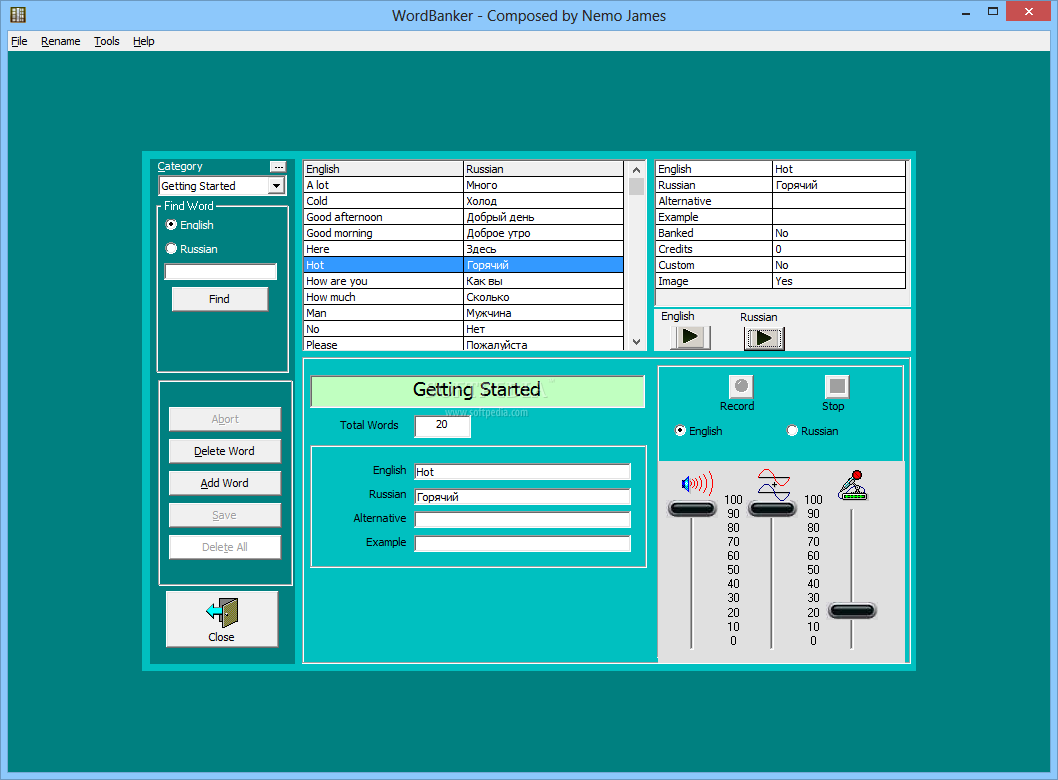Play the English audio pronunciation
Viewport: 1058px width, 780px height.
point(690,337)
